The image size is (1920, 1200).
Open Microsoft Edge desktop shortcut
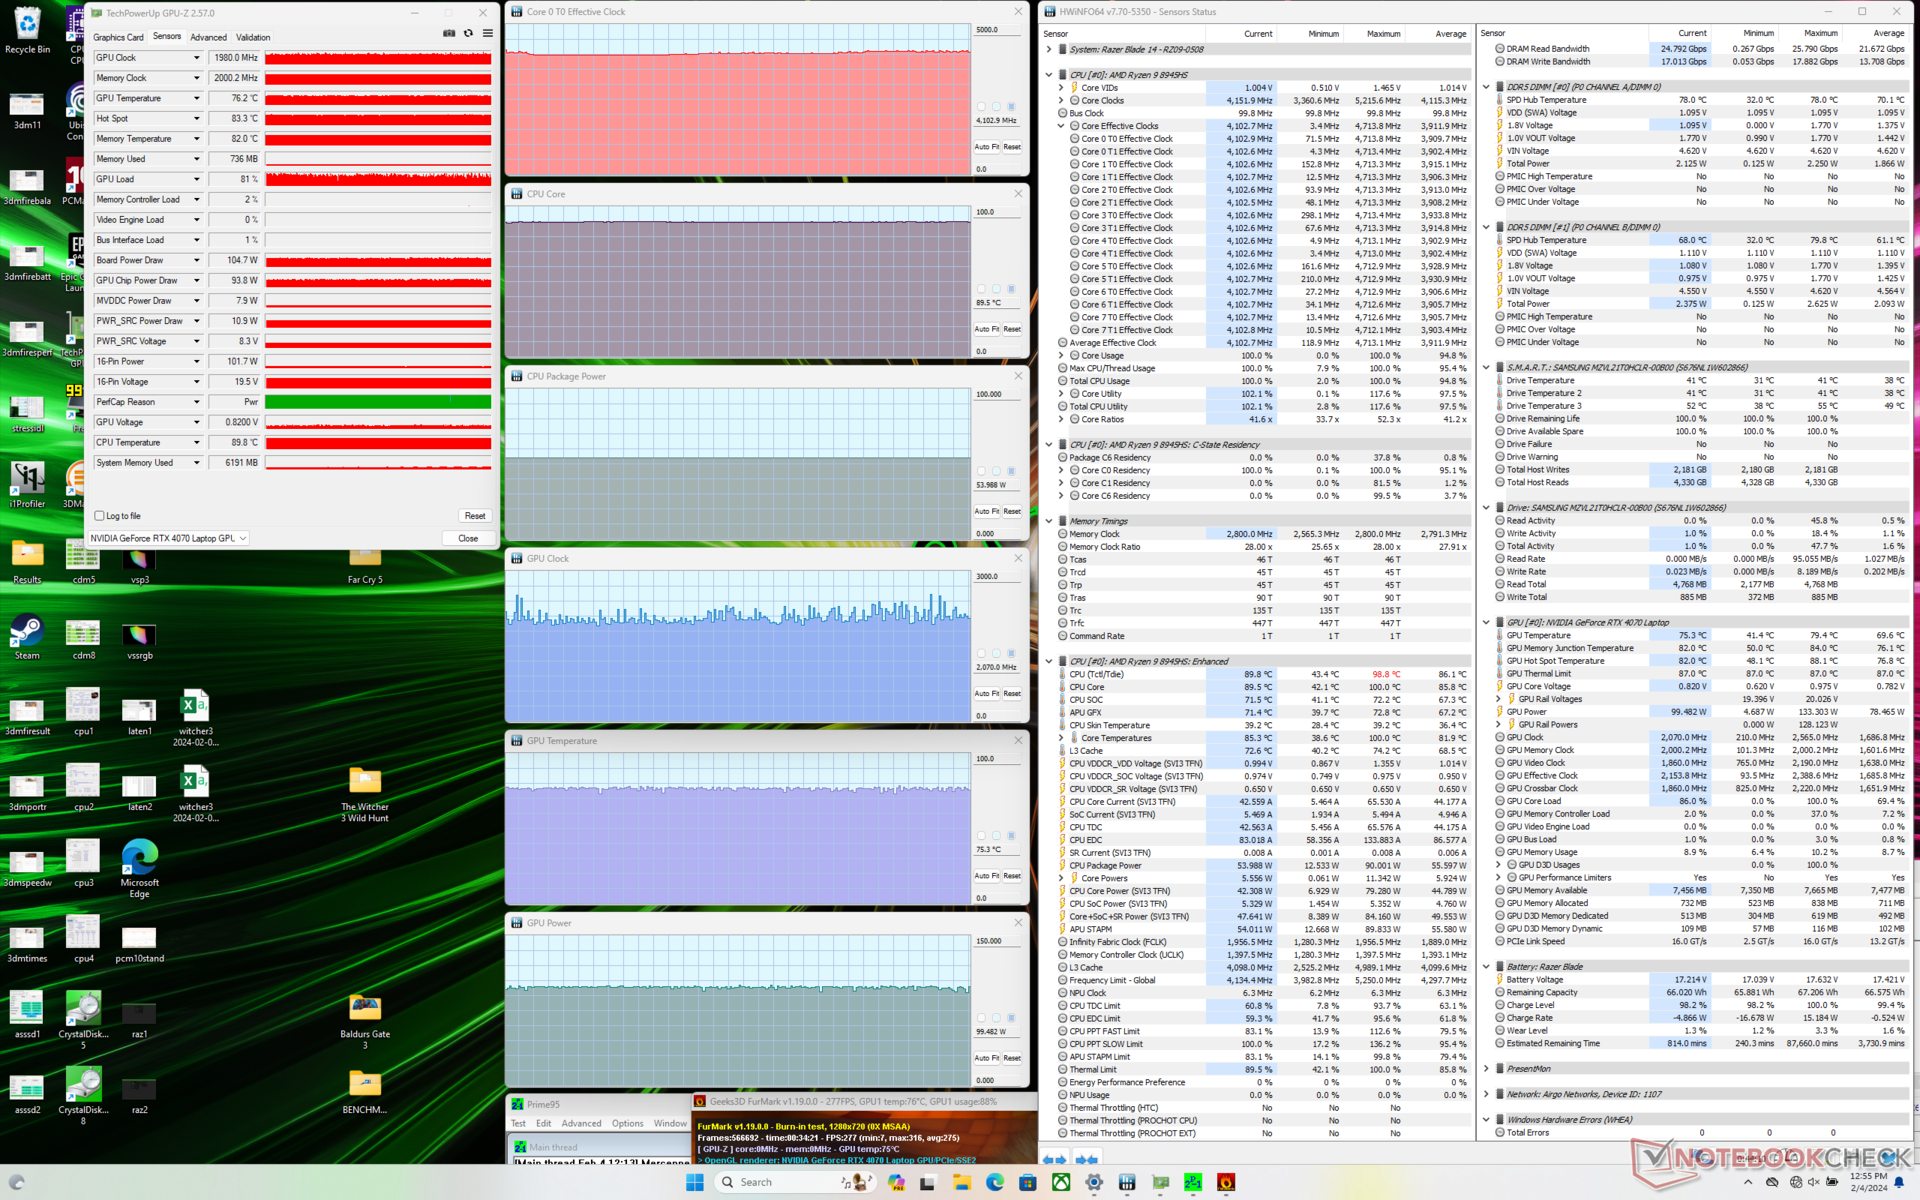pos(139,868)
